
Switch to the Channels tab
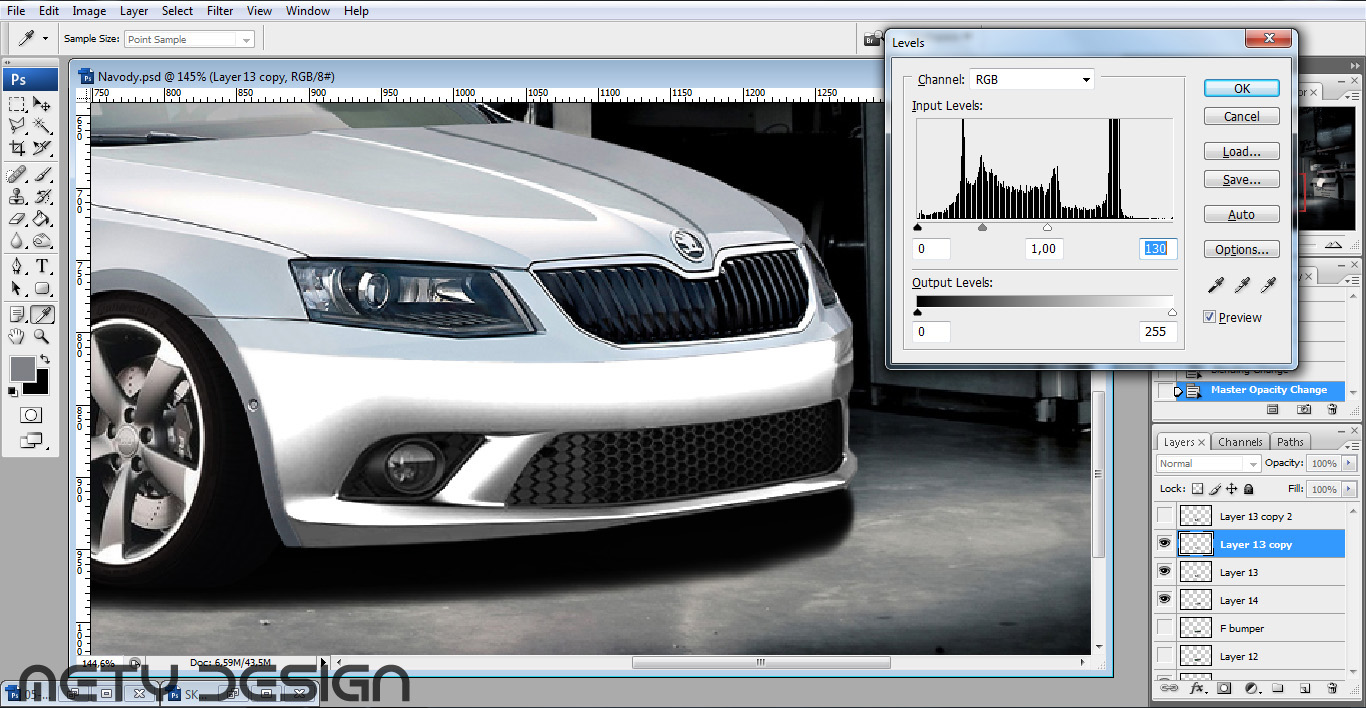click(x=1240, y=442)
